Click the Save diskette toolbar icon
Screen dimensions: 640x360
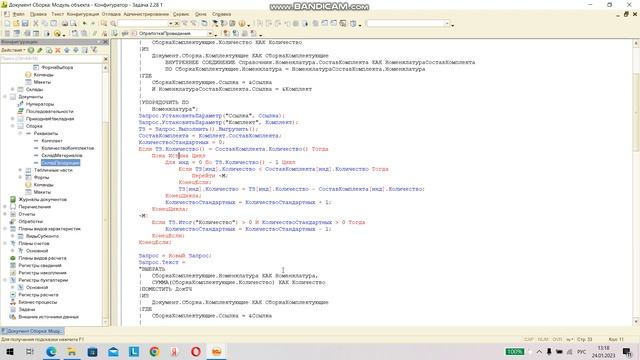point(25,24)
